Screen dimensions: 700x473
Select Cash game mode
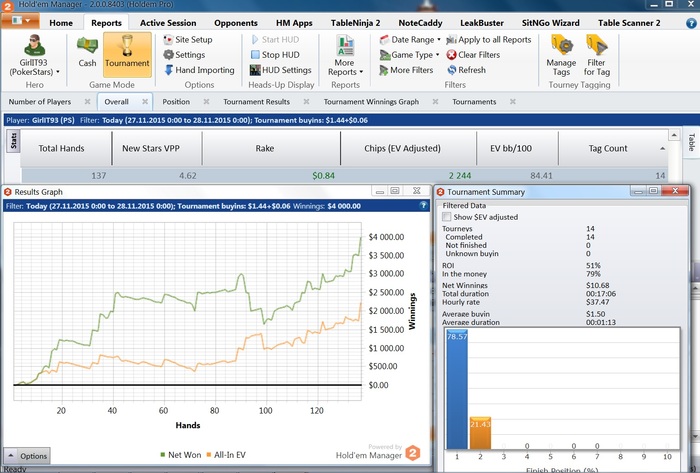[x=87, y=52]
